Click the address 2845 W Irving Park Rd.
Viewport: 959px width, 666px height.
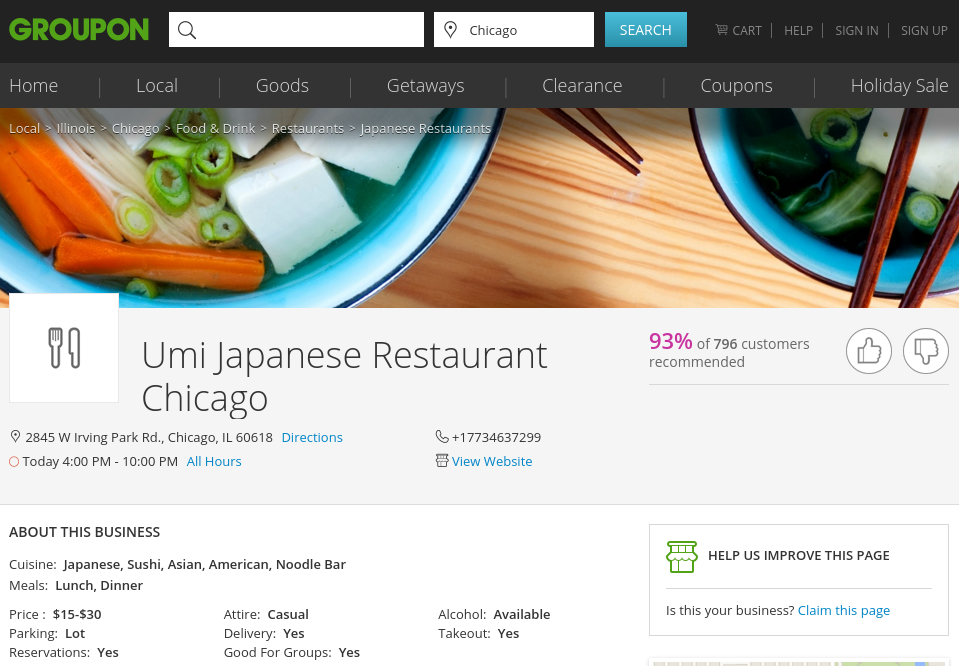click(x=149, y=437)
